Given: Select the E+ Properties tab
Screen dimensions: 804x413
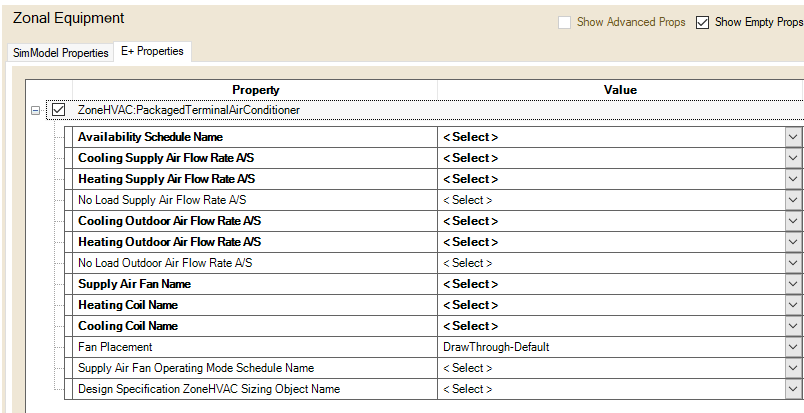Looking at the screenshot, I should tap(151, 52).
